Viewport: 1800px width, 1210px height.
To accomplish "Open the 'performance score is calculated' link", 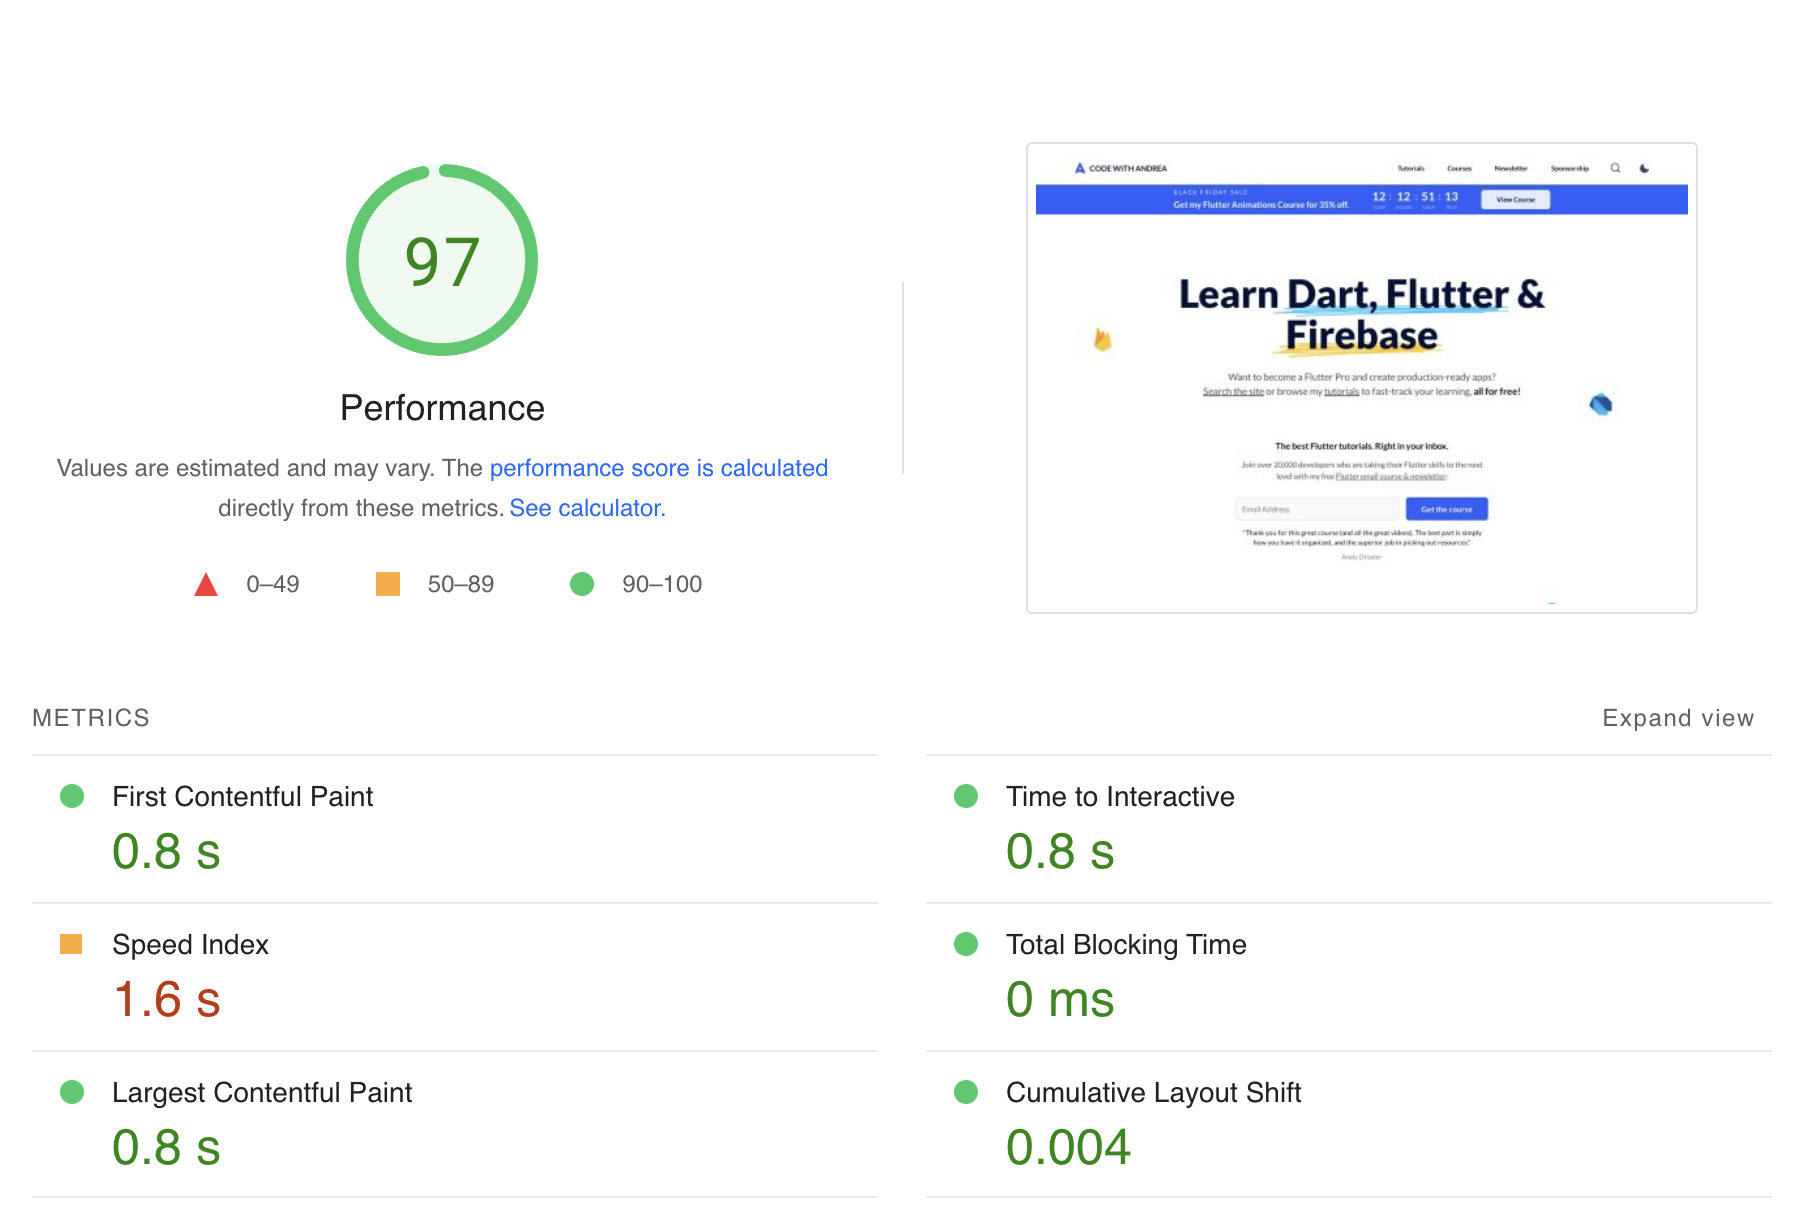I will pos(658,468).
